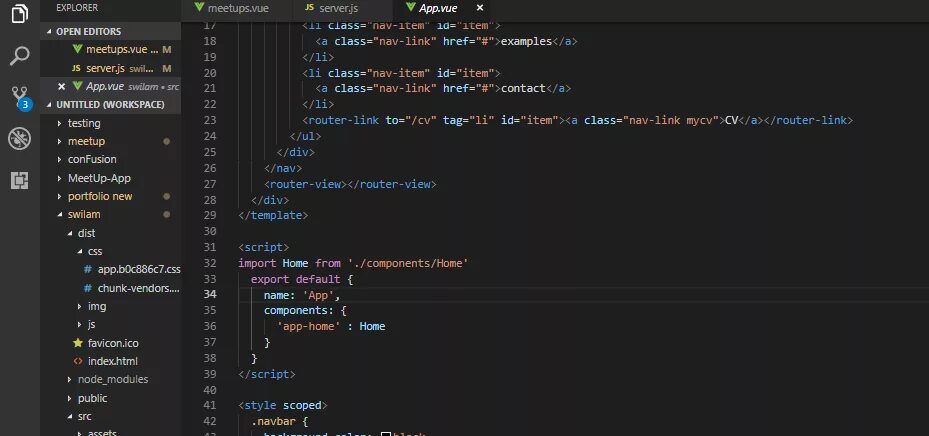The width and height of the screenshot is (929, 436).
Task: Click the 'app-home' component key
Action: [308, 326]
